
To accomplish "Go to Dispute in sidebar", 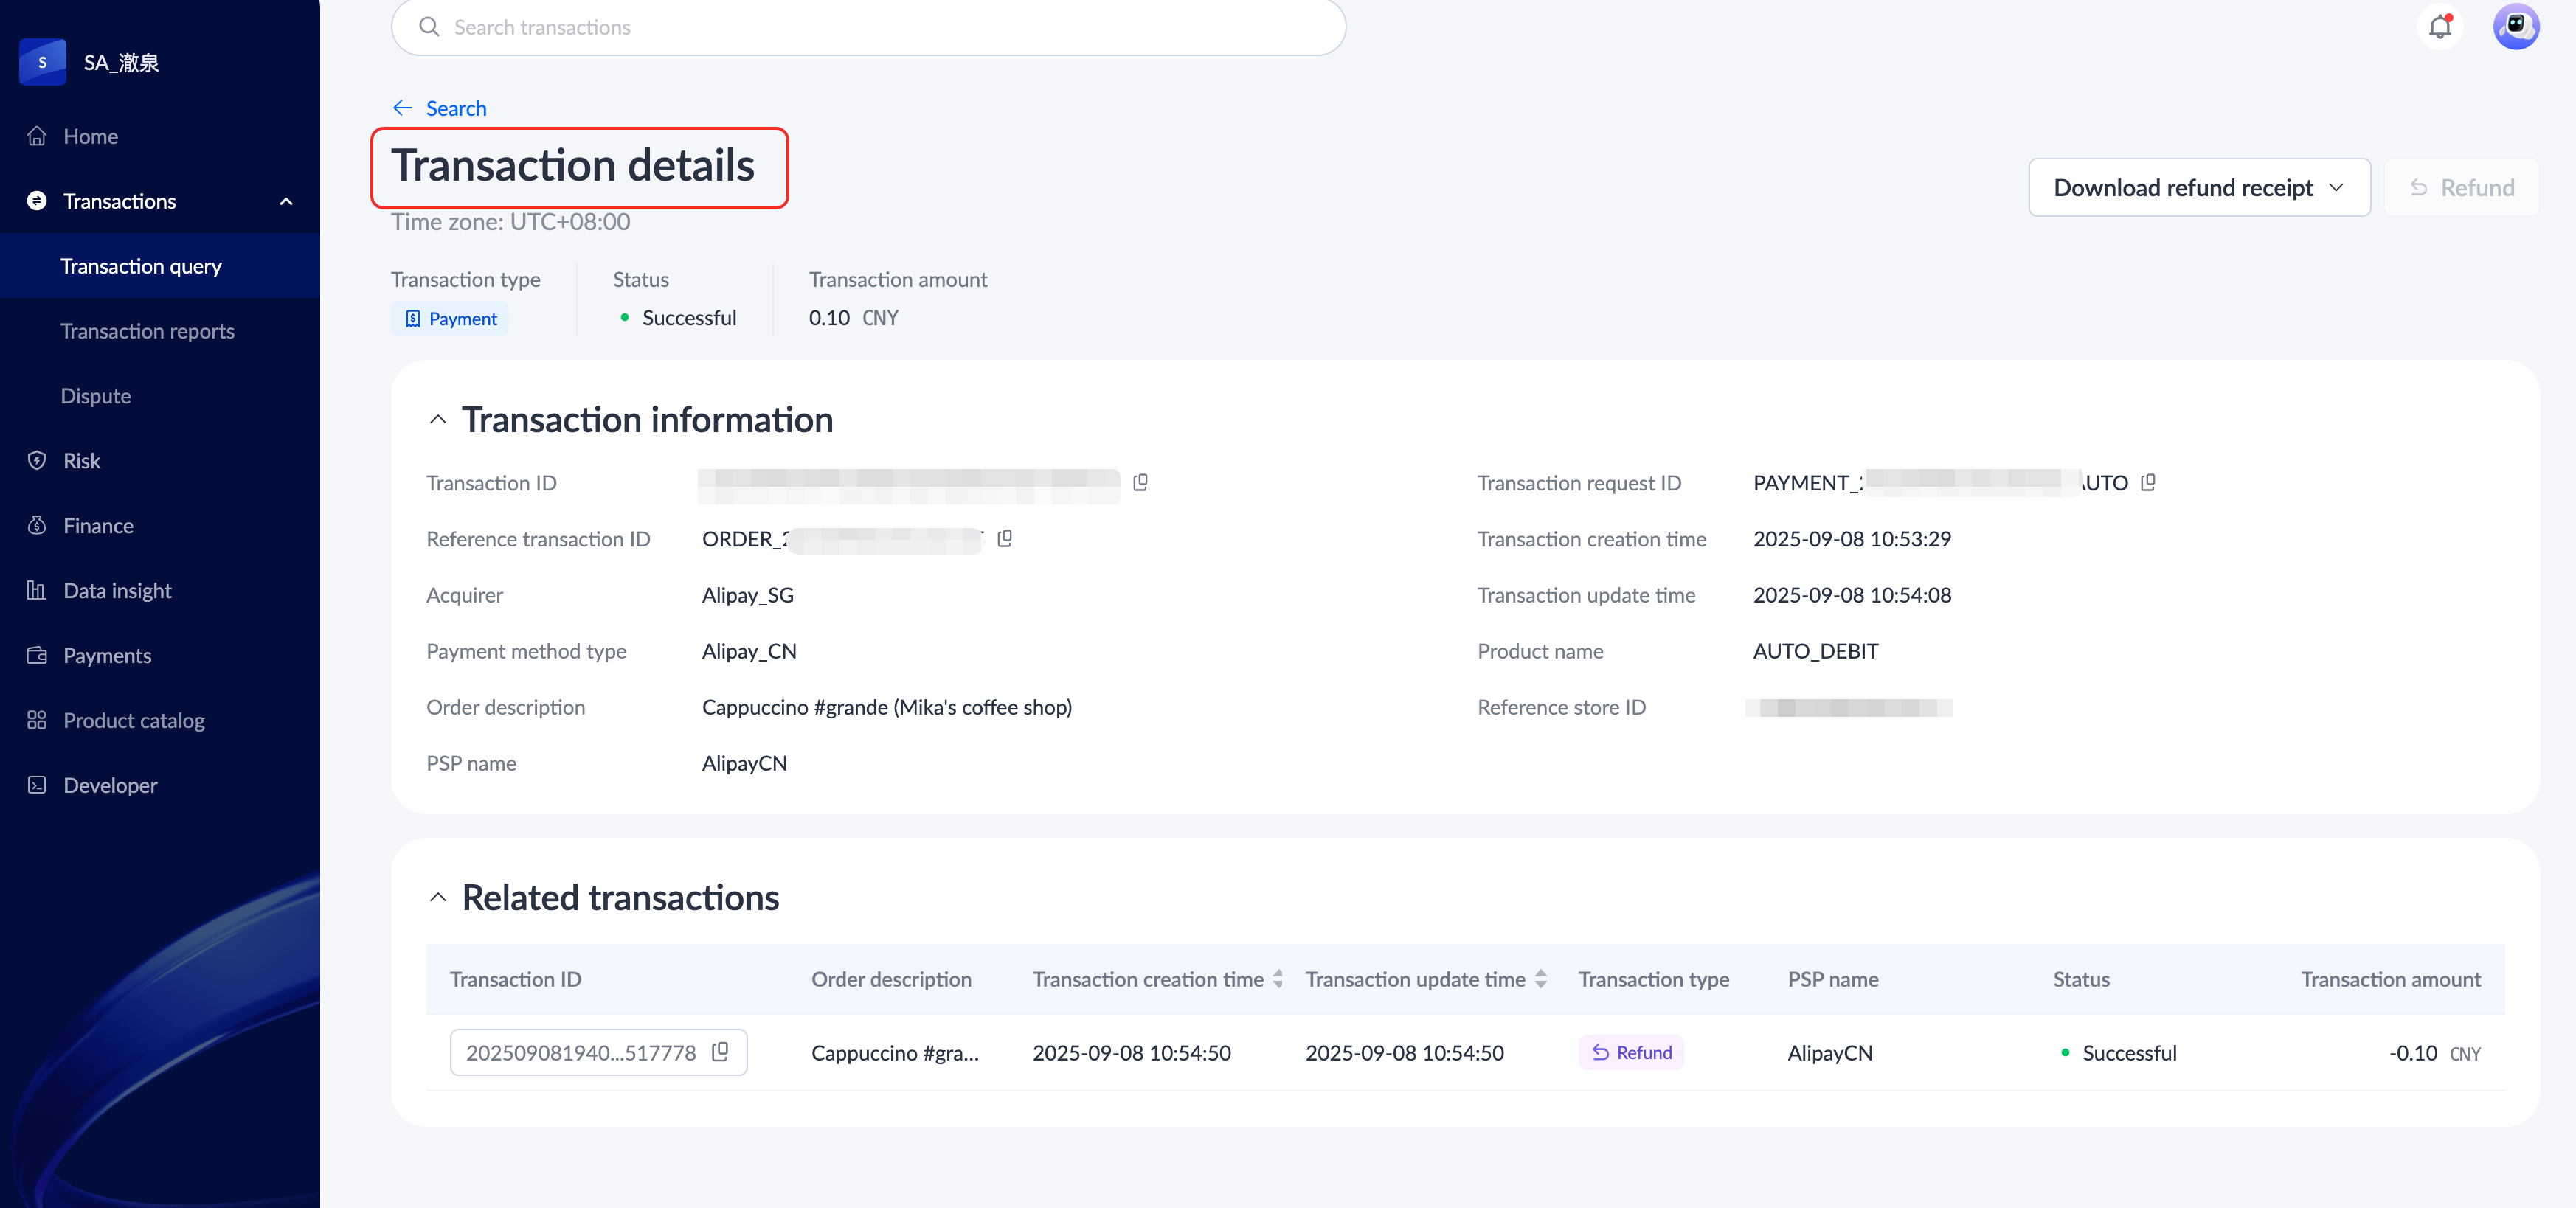I will coord(95,396).
